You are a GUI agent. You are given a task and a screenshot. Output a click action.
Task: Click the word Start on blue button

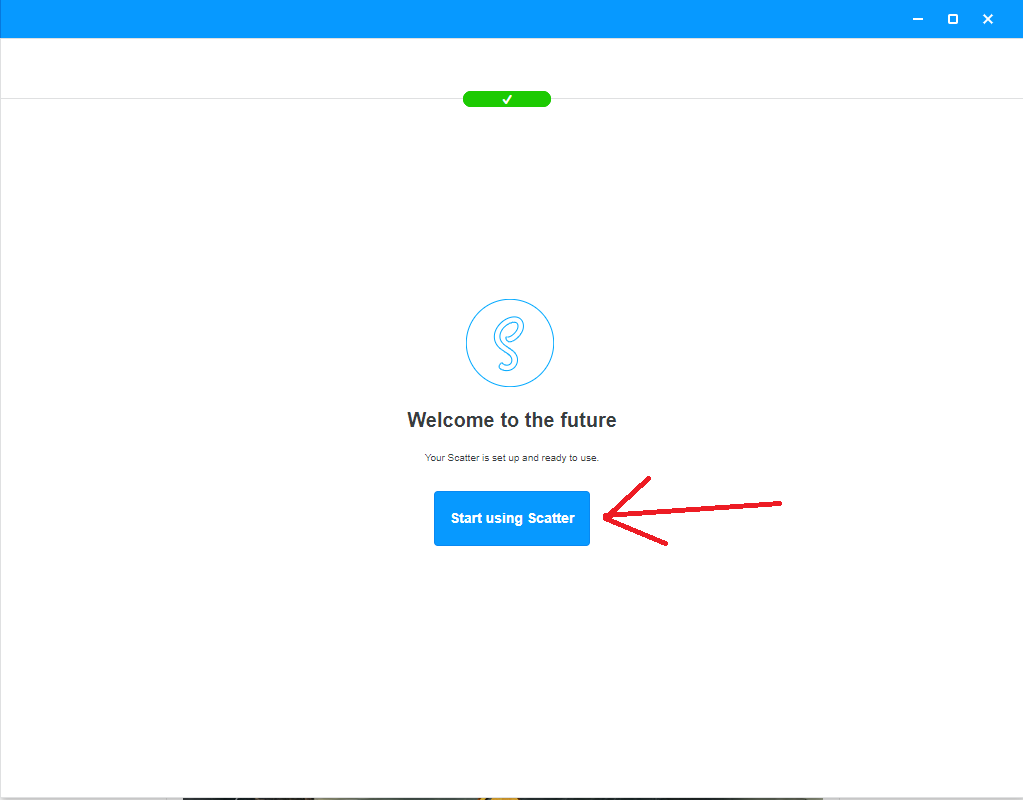click(466, 518)
